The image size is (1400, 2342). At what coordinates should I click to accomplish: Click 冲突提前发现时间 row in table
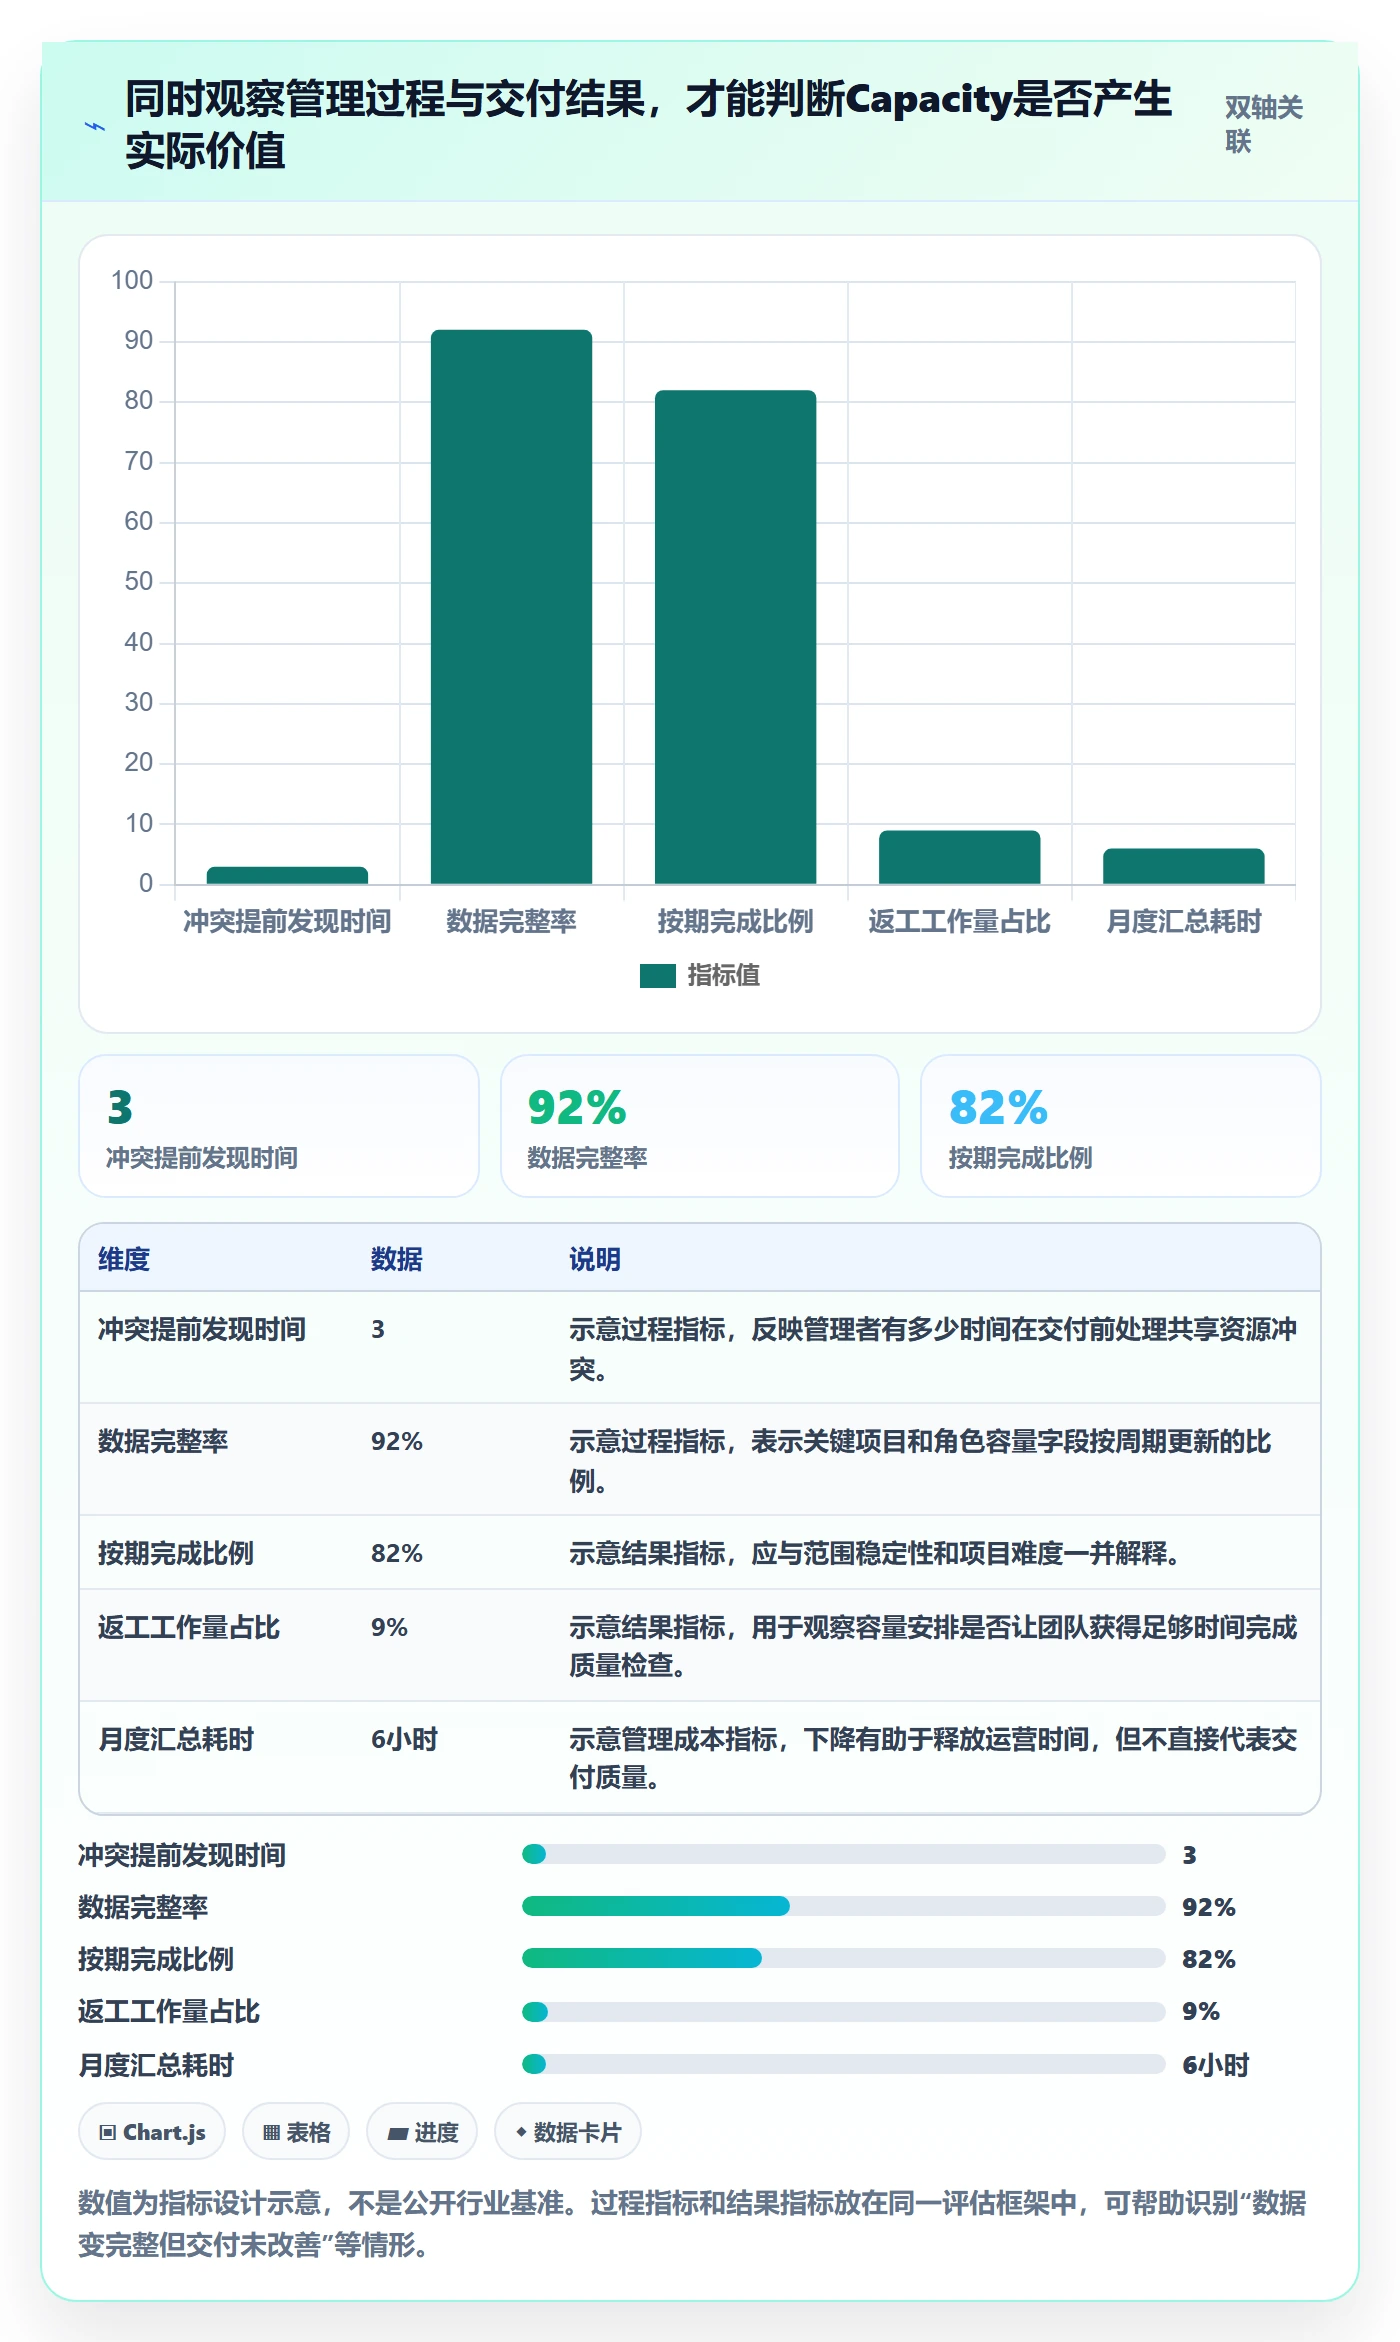(x=700, y=1348)
